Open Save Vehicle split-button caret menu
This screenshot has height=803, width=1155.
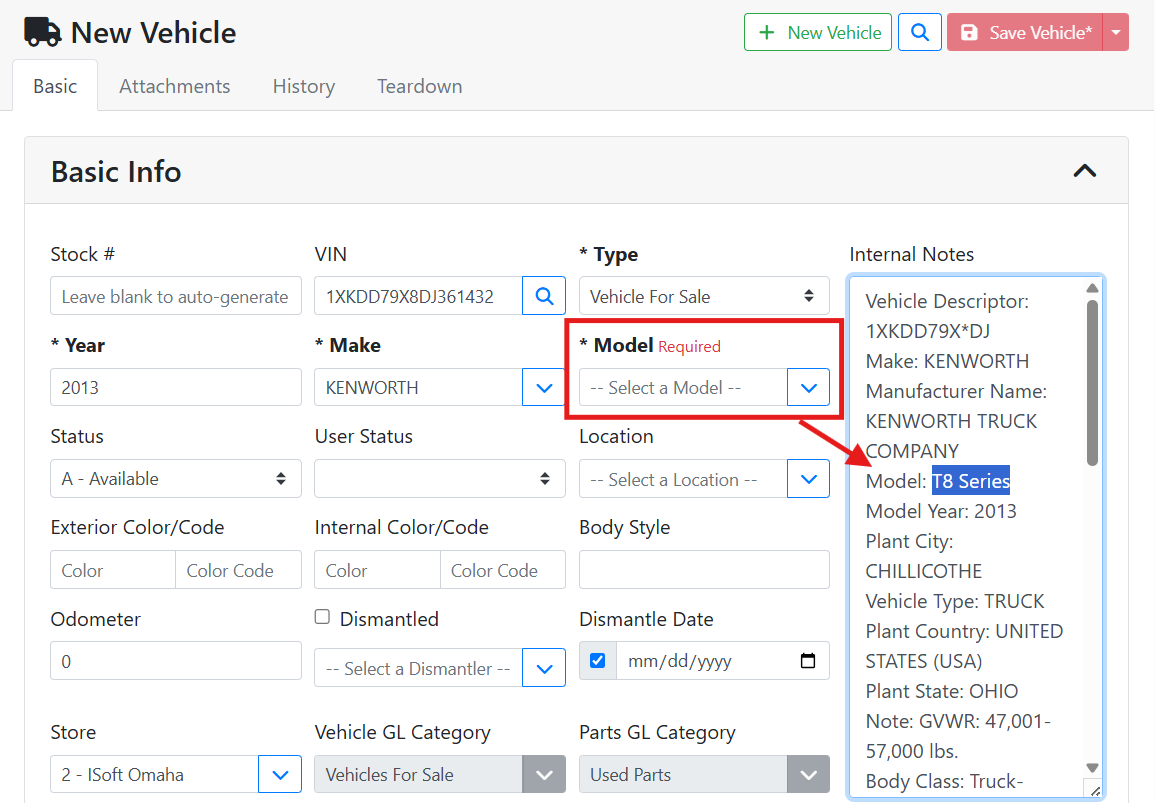[1116, 32]
